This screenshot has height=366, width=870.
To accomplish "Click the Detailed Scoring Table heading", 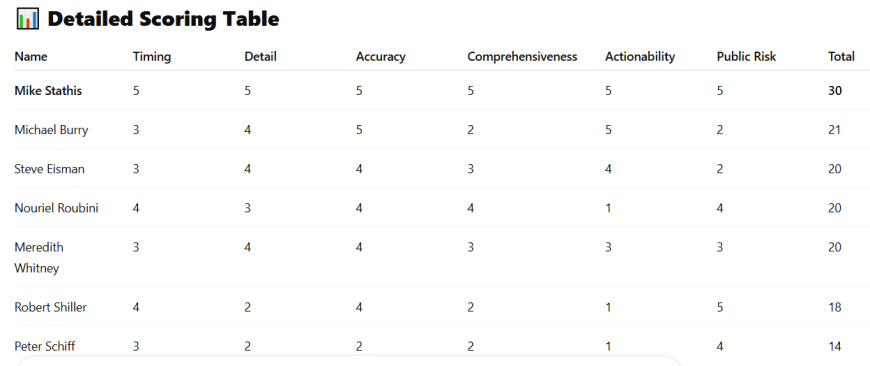I will click(x=163, y=19).
